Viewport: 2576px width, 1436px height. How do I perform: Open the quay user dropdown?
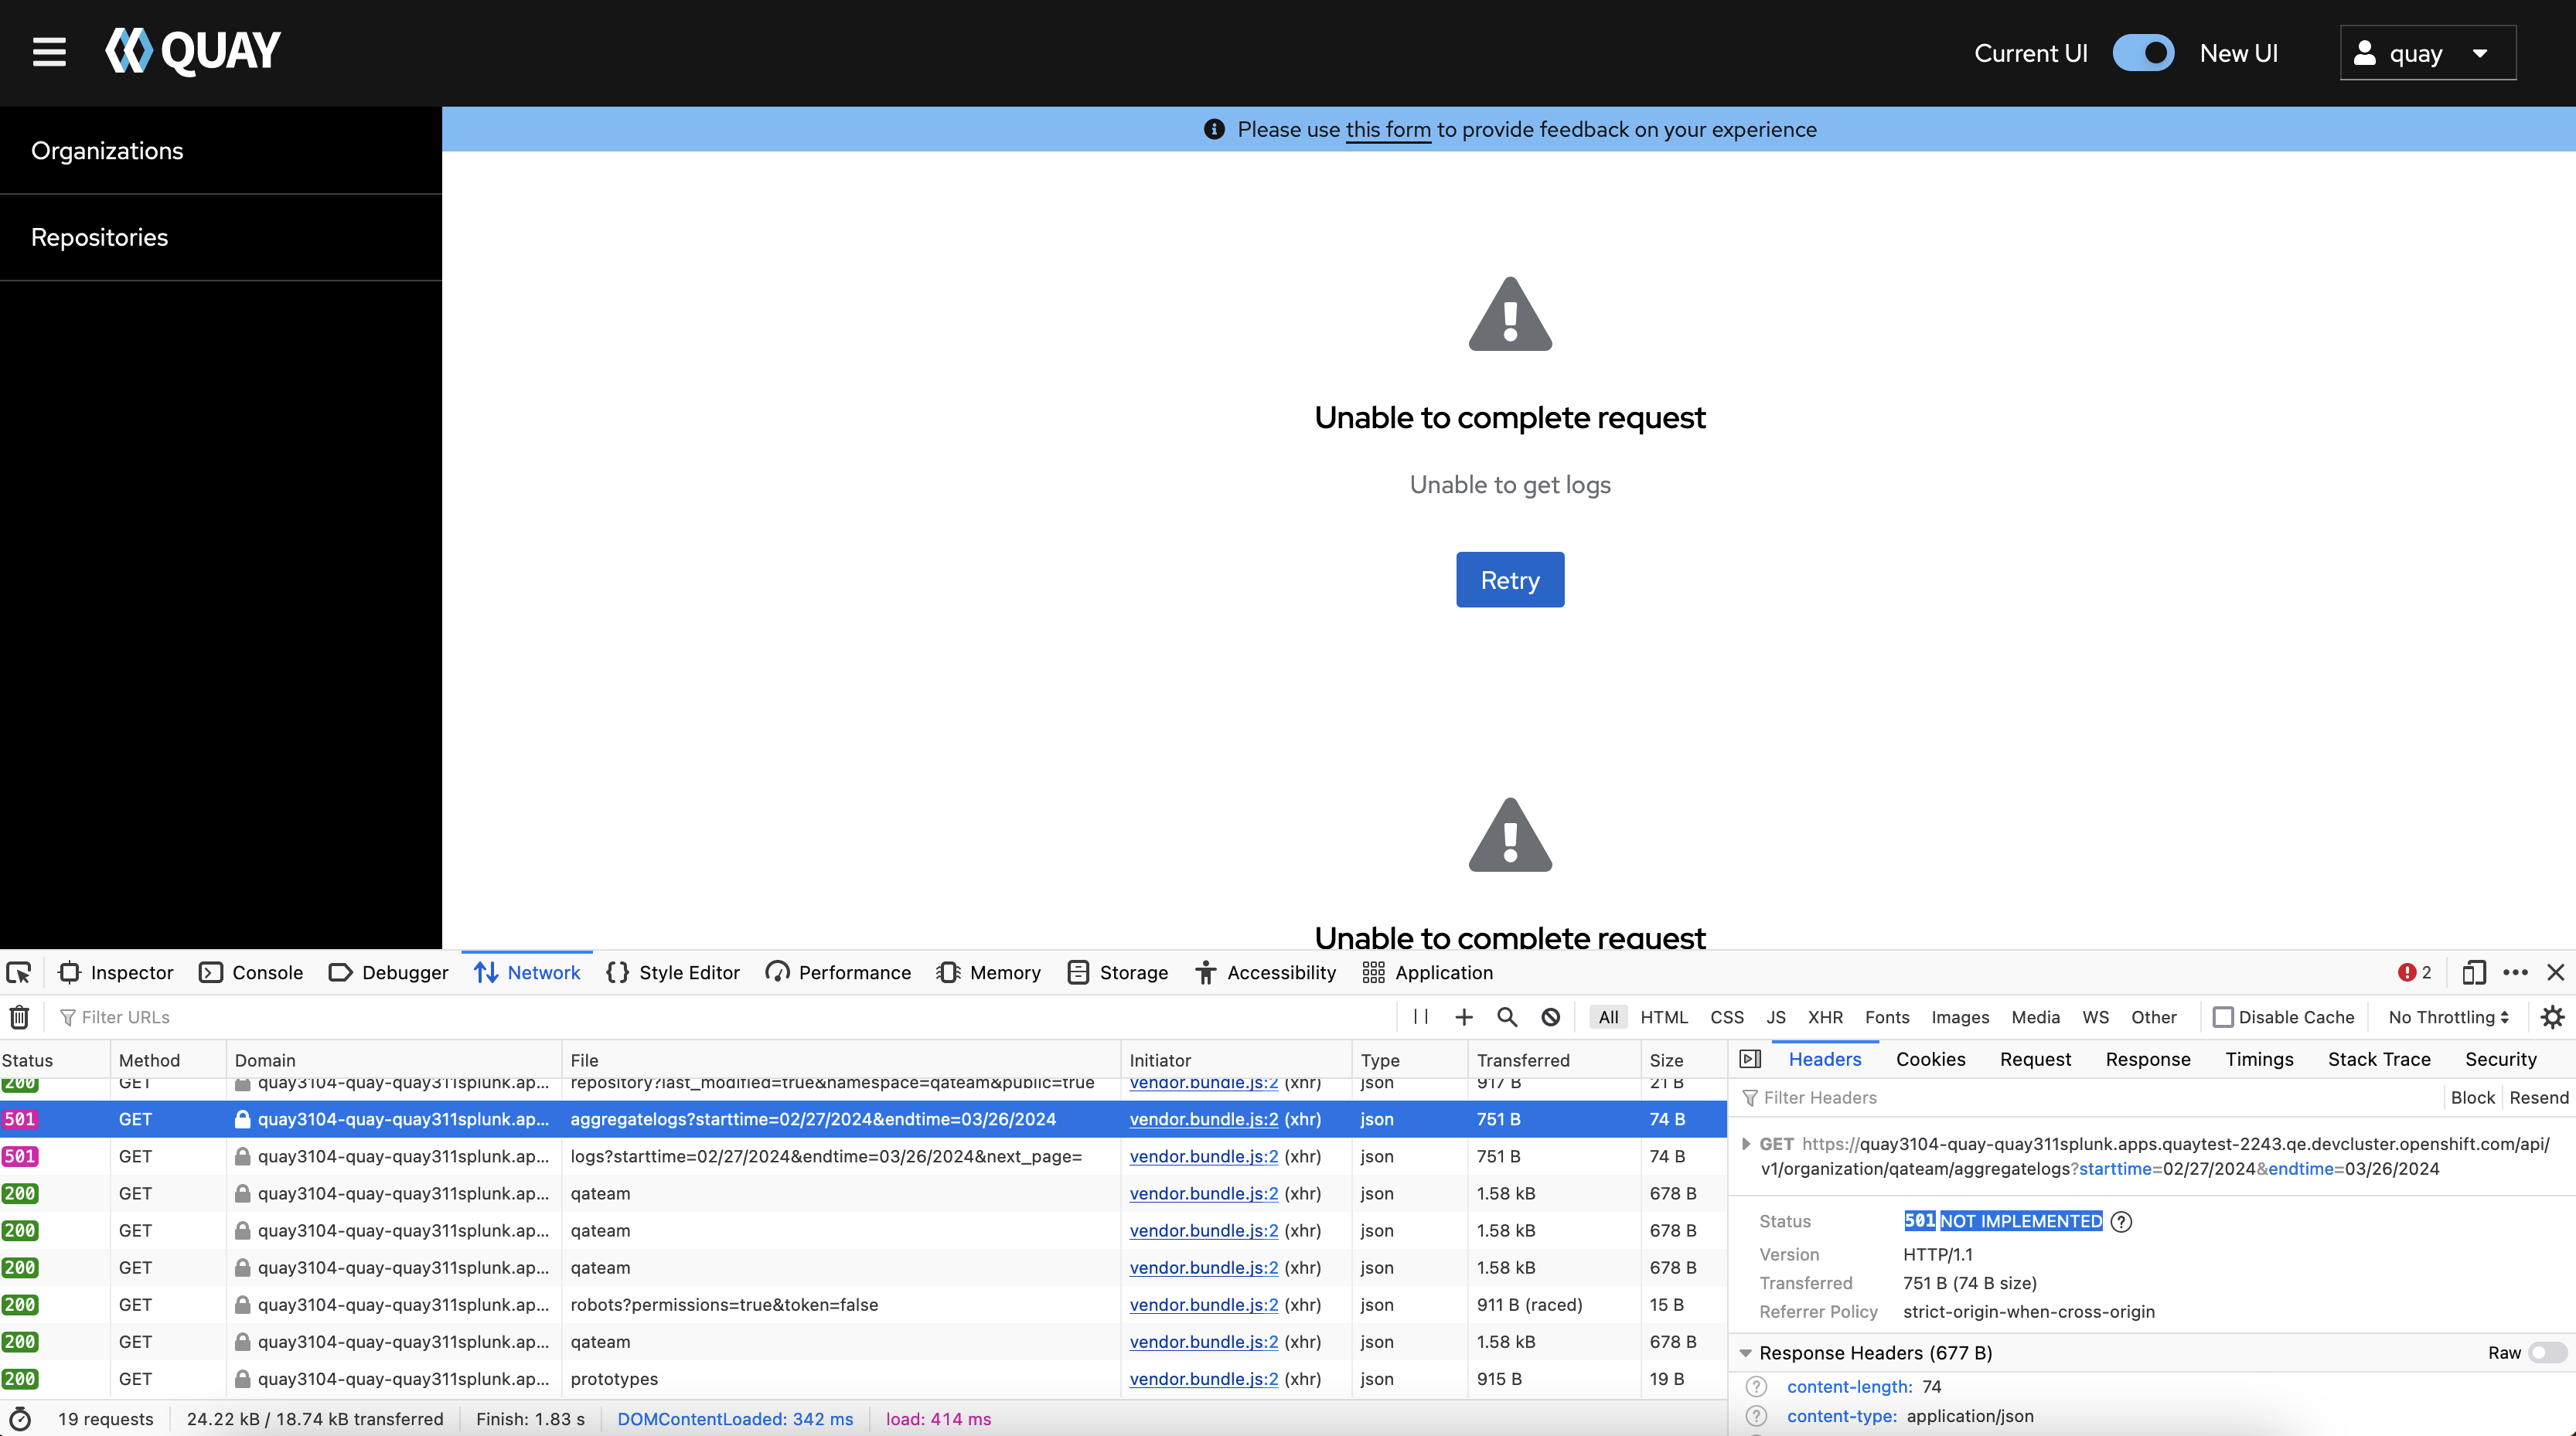tap(2427, 53)
